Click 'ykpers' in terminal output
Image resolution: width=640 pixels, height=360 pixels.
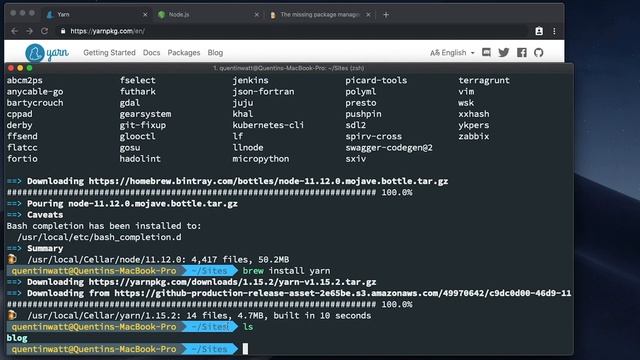click(473, 125)
